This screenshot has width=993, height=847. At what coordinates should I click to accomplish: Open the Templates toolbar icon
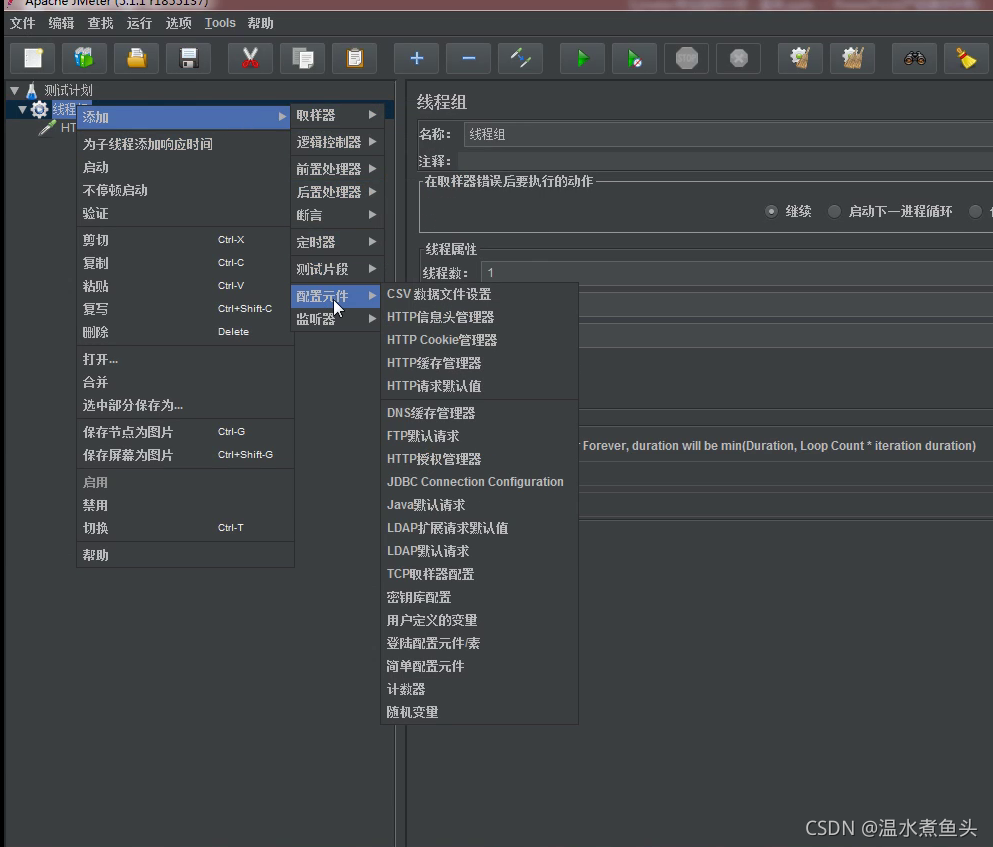(84, 58)
